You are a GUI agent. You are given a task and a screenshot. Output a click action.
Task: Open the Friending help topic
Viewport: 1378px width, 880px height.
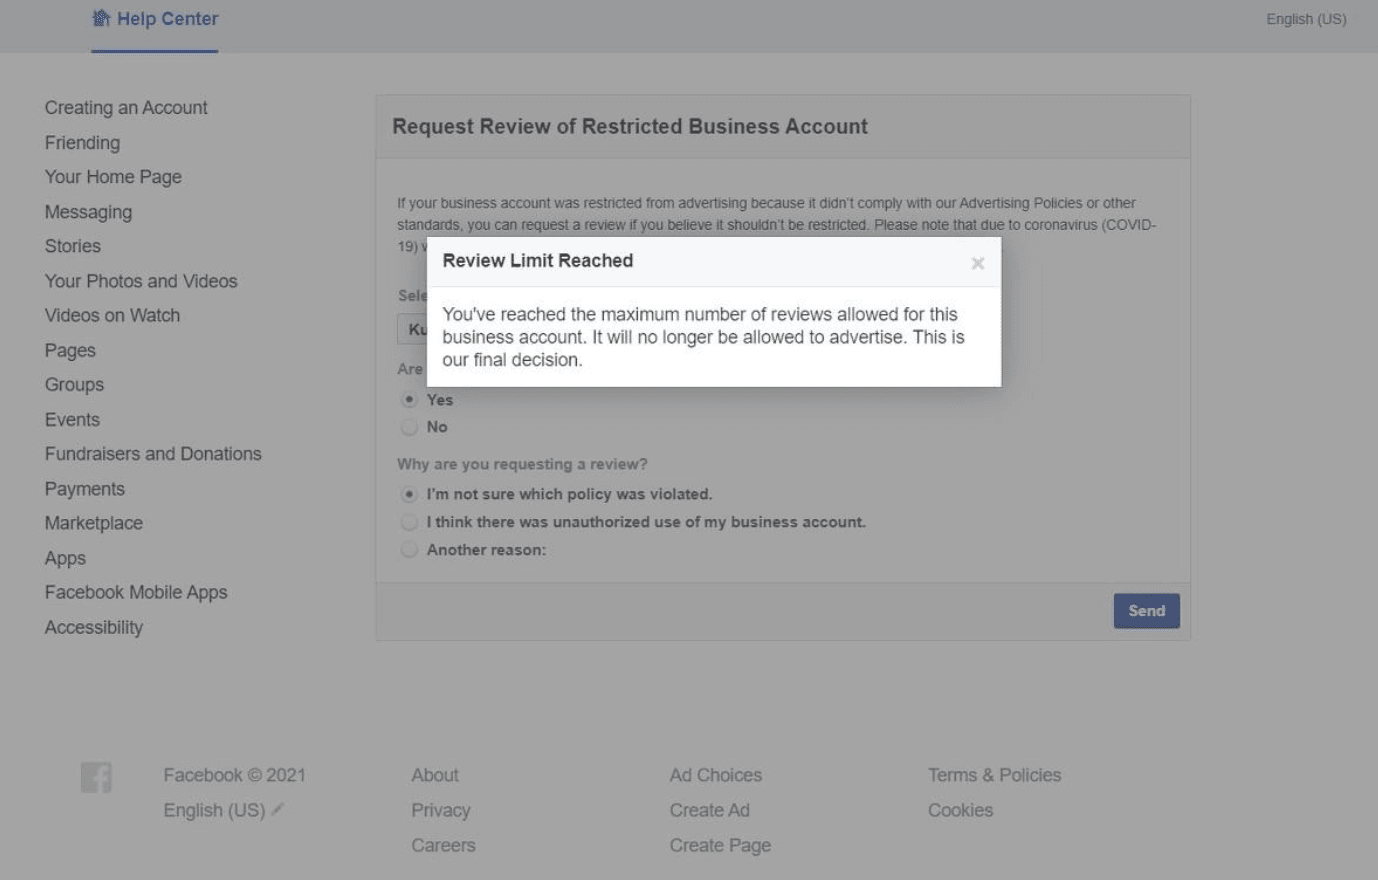82,143
